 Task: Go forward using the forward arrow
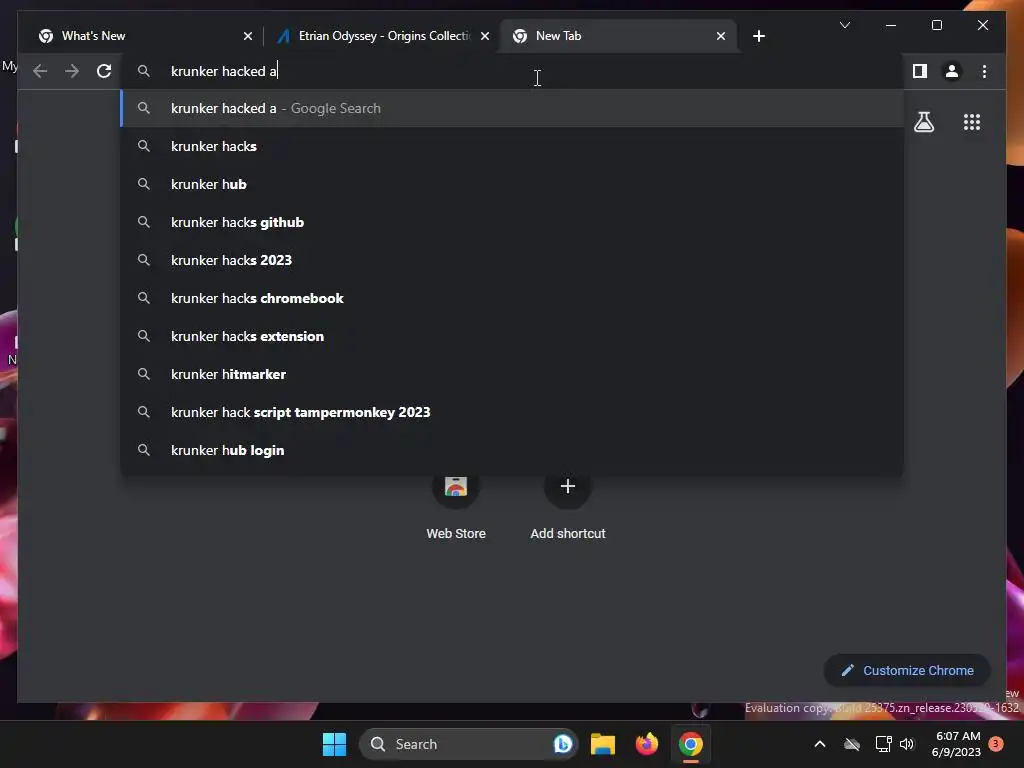72,71
